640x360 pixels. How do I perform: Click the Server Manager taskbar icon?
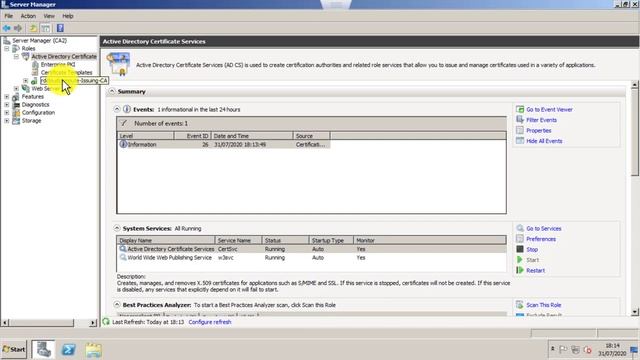click(43, 350)
